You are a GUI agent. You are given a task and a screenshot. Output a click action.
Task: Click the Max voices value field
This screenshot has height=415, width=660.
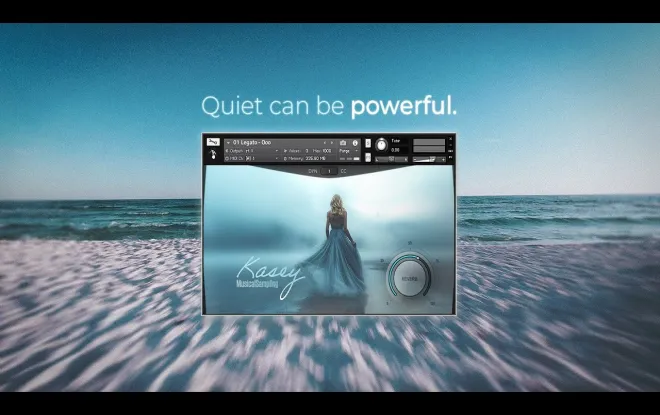pos(327,151)
